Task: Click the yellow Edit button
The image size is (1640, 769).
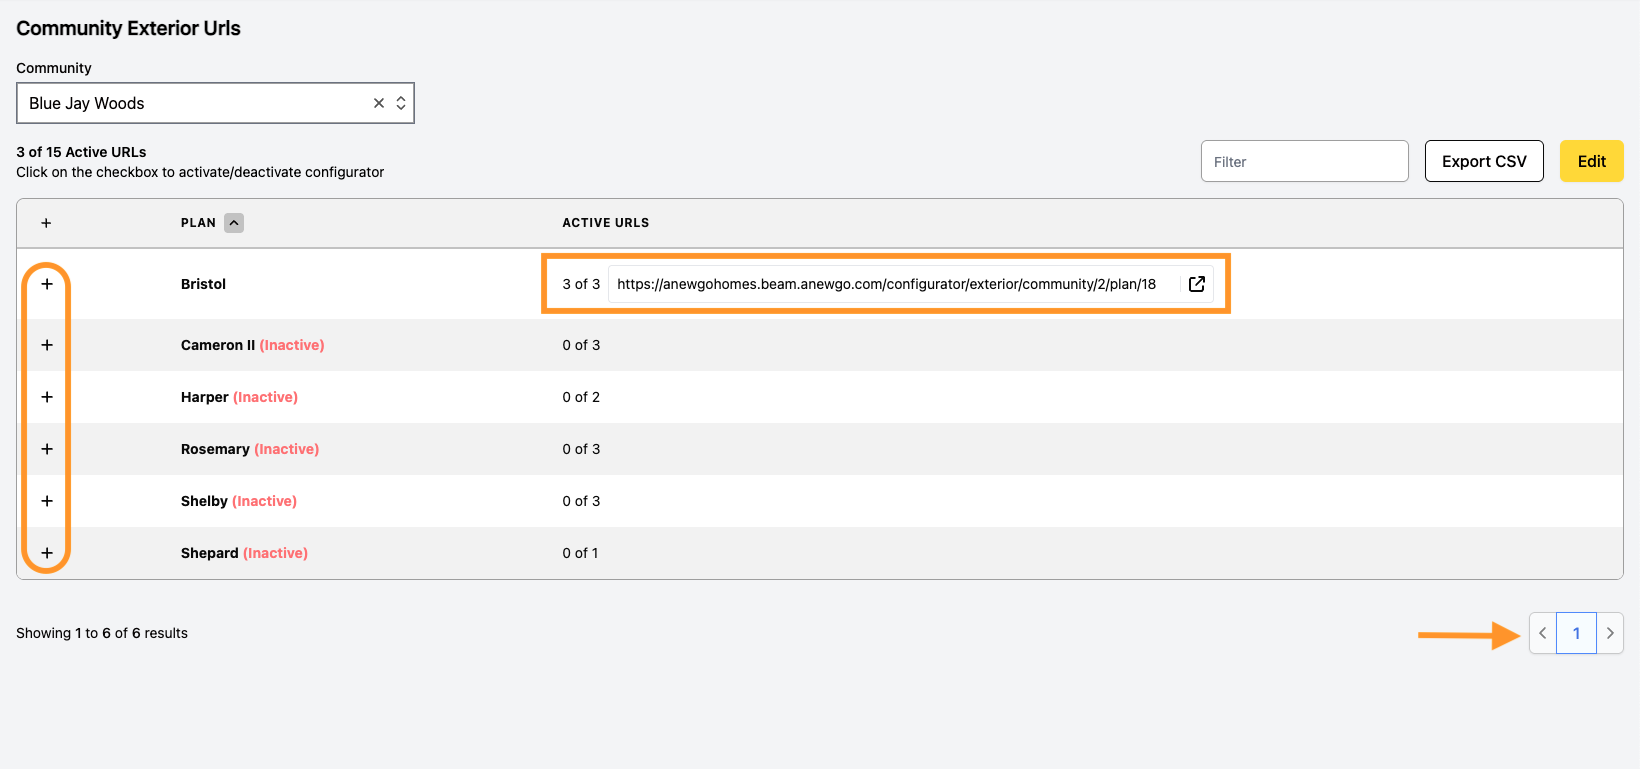Action: click(1592, 161)
